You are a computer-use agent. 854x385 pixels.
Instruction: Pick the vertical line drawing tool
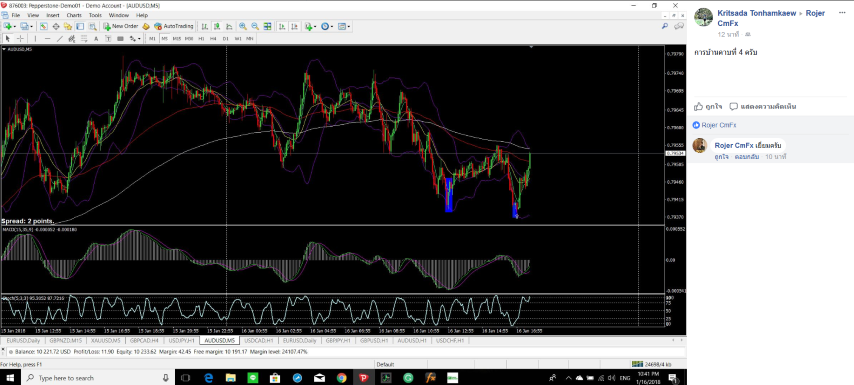point(35,39)
